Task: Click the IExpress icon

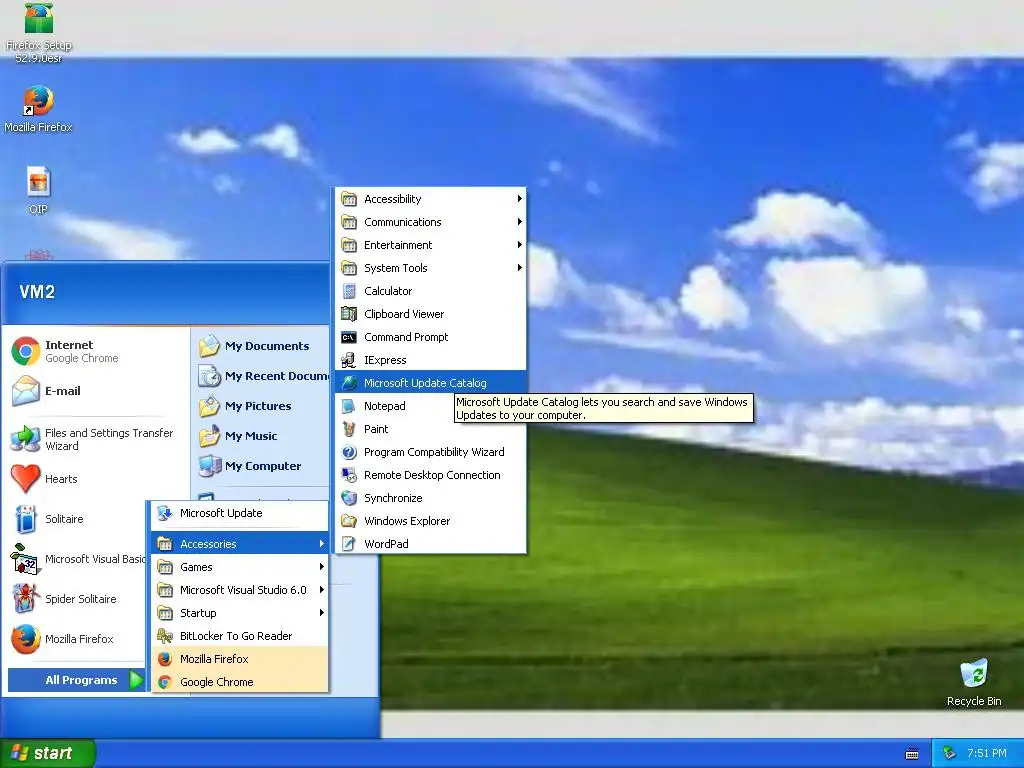Action: 349,360
